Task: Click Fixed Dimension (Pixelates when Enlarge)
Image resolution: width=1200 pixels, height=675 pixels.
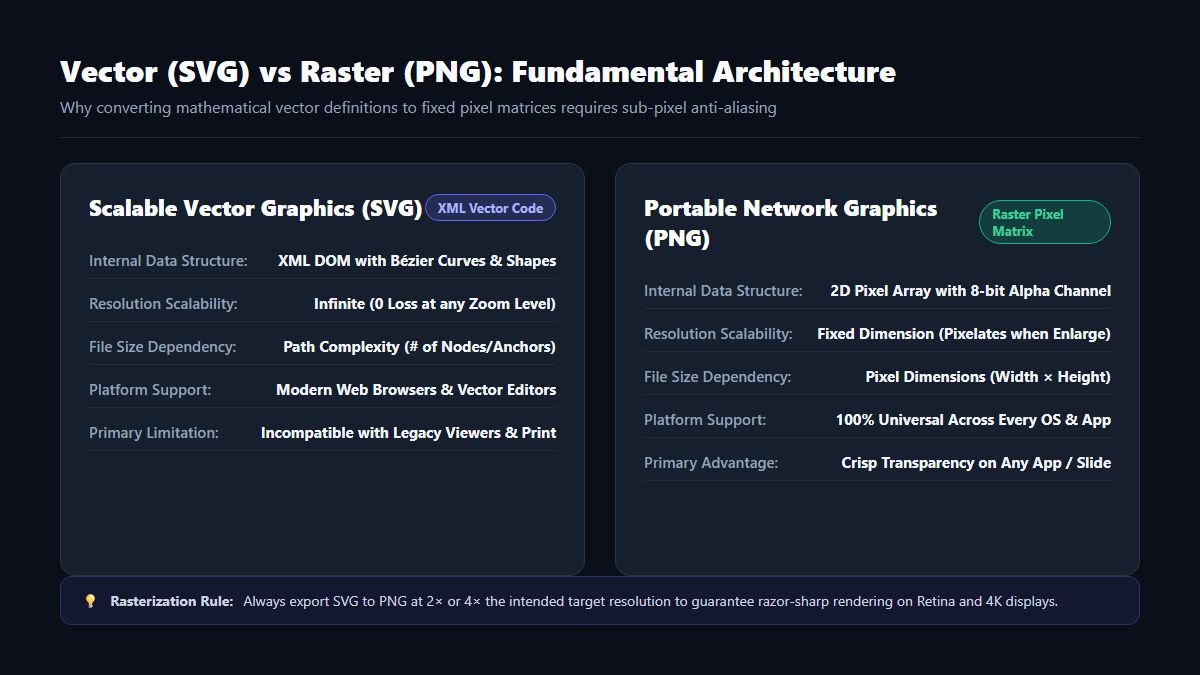Action: [964, 334]
